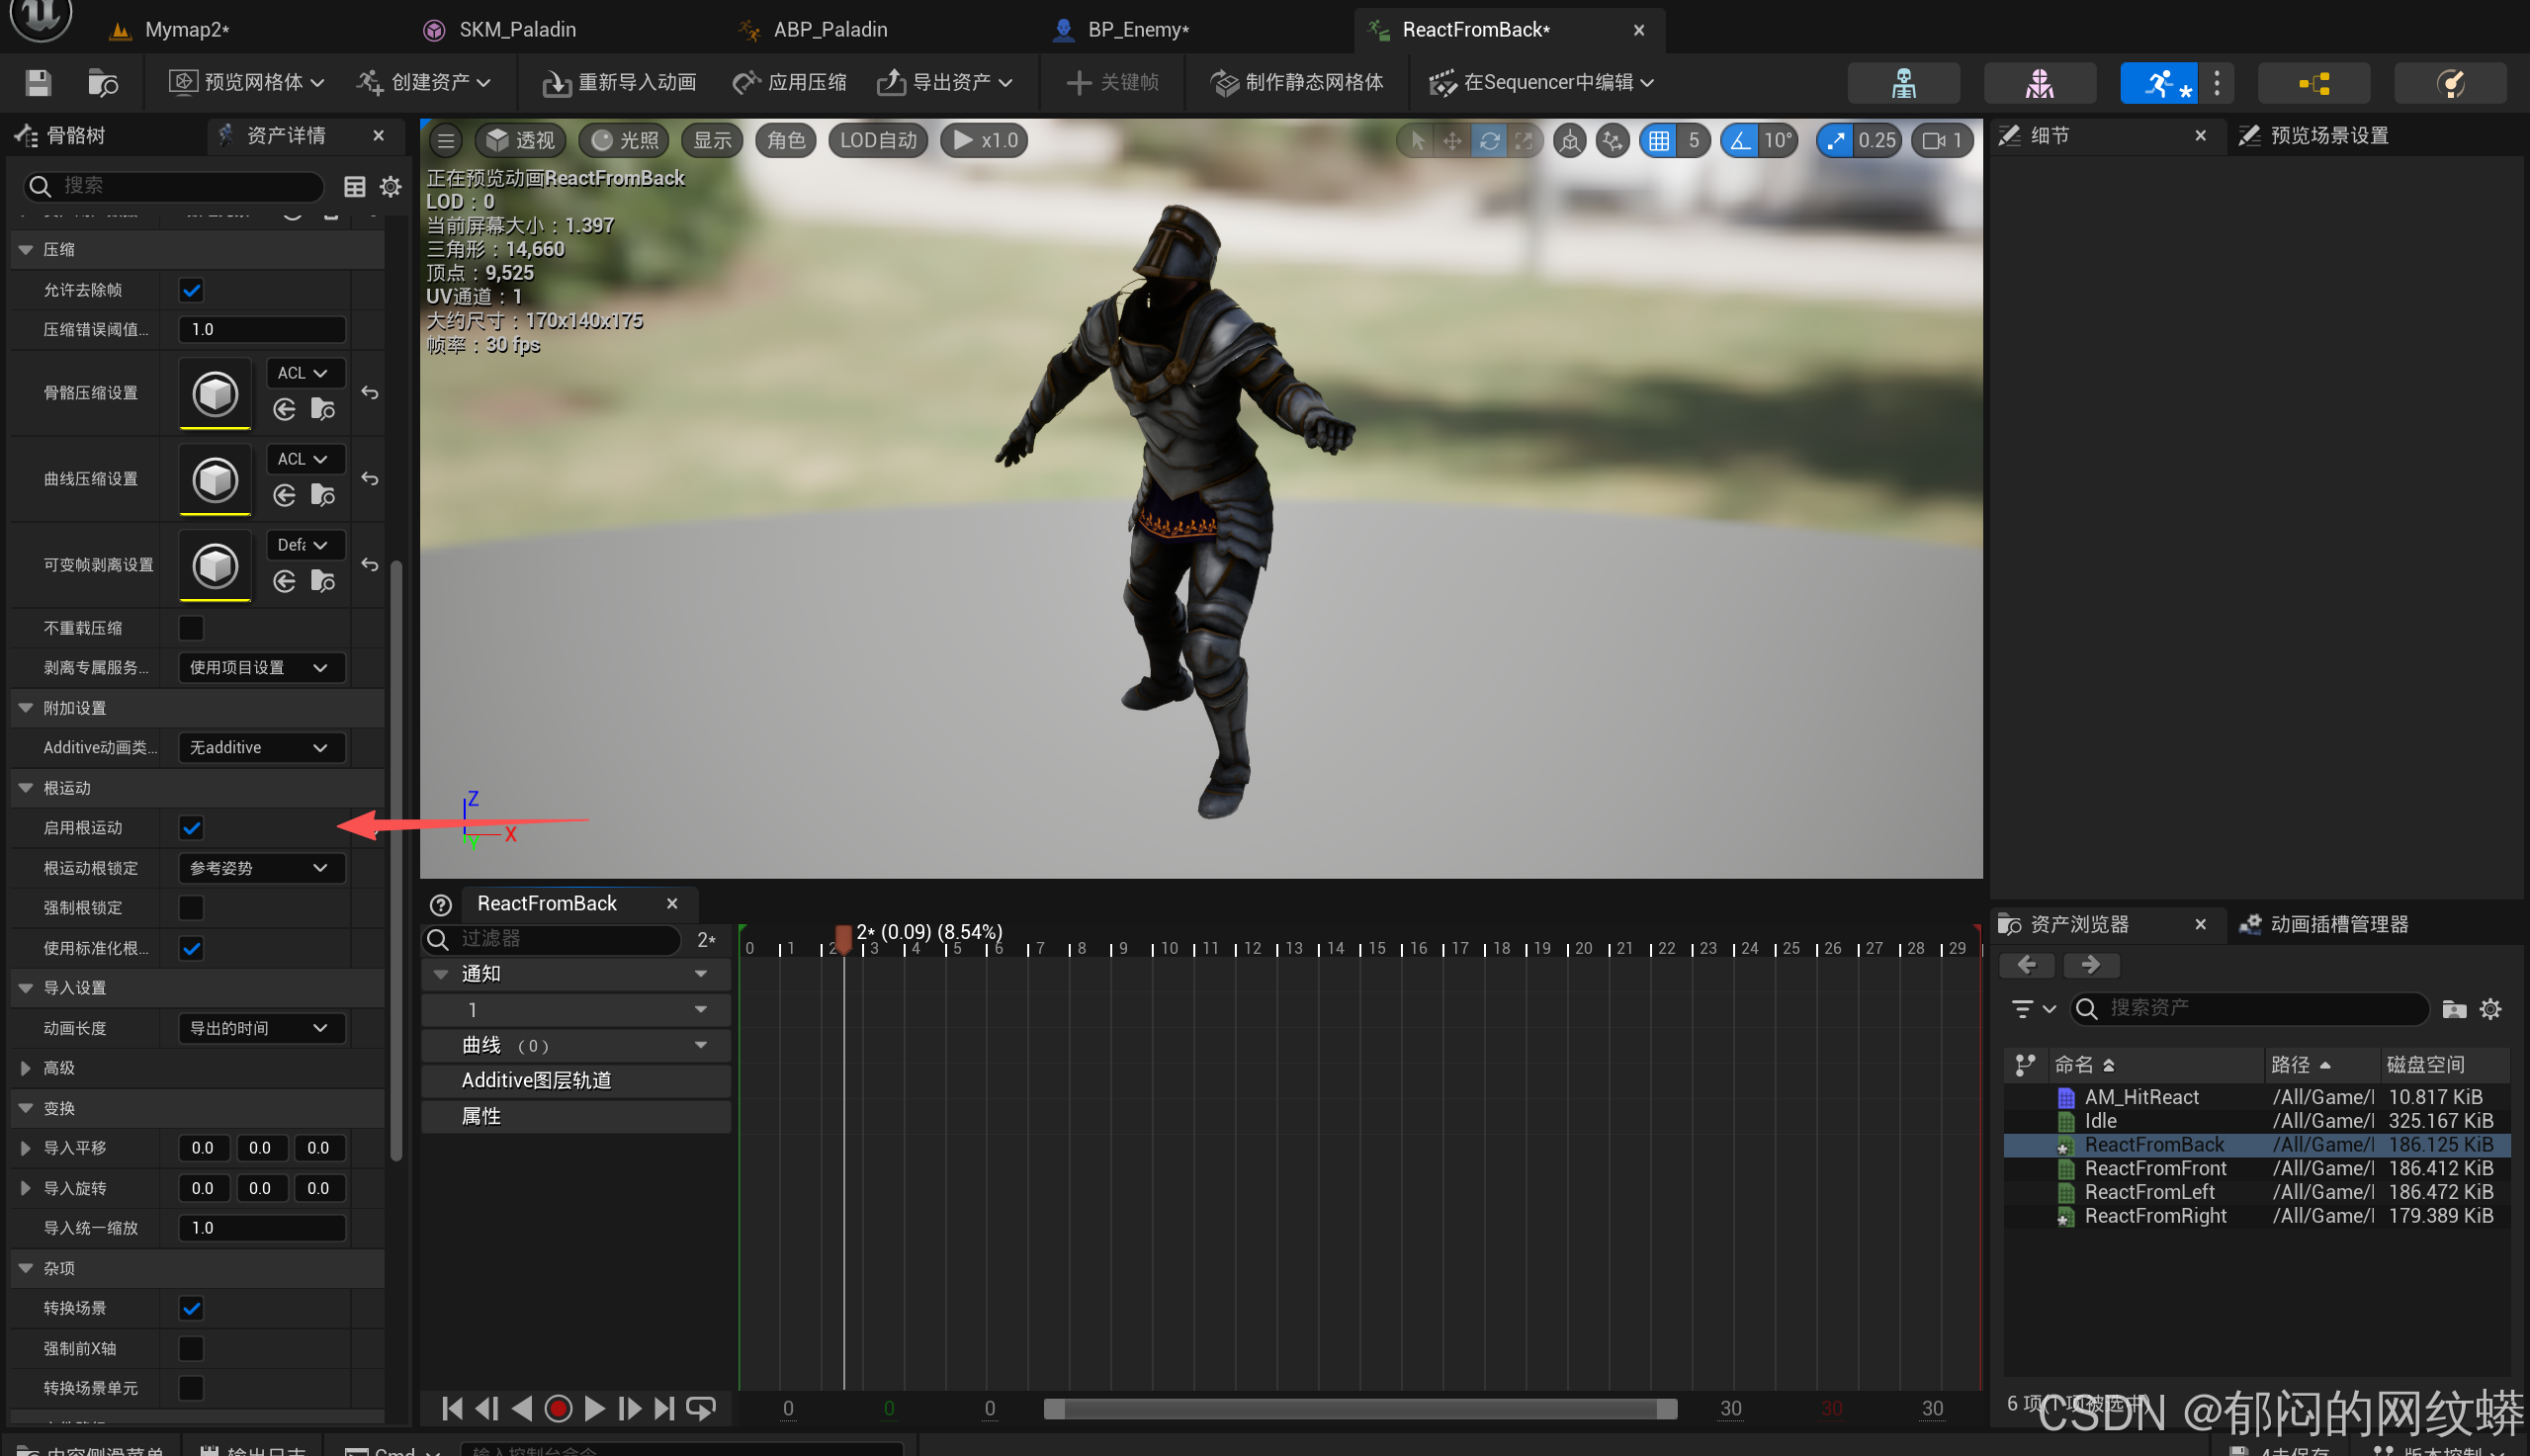Viewport: 2530px width, 1456px height.
Task: Open viewport hamburger options menu
Action: tap(446, 141)
